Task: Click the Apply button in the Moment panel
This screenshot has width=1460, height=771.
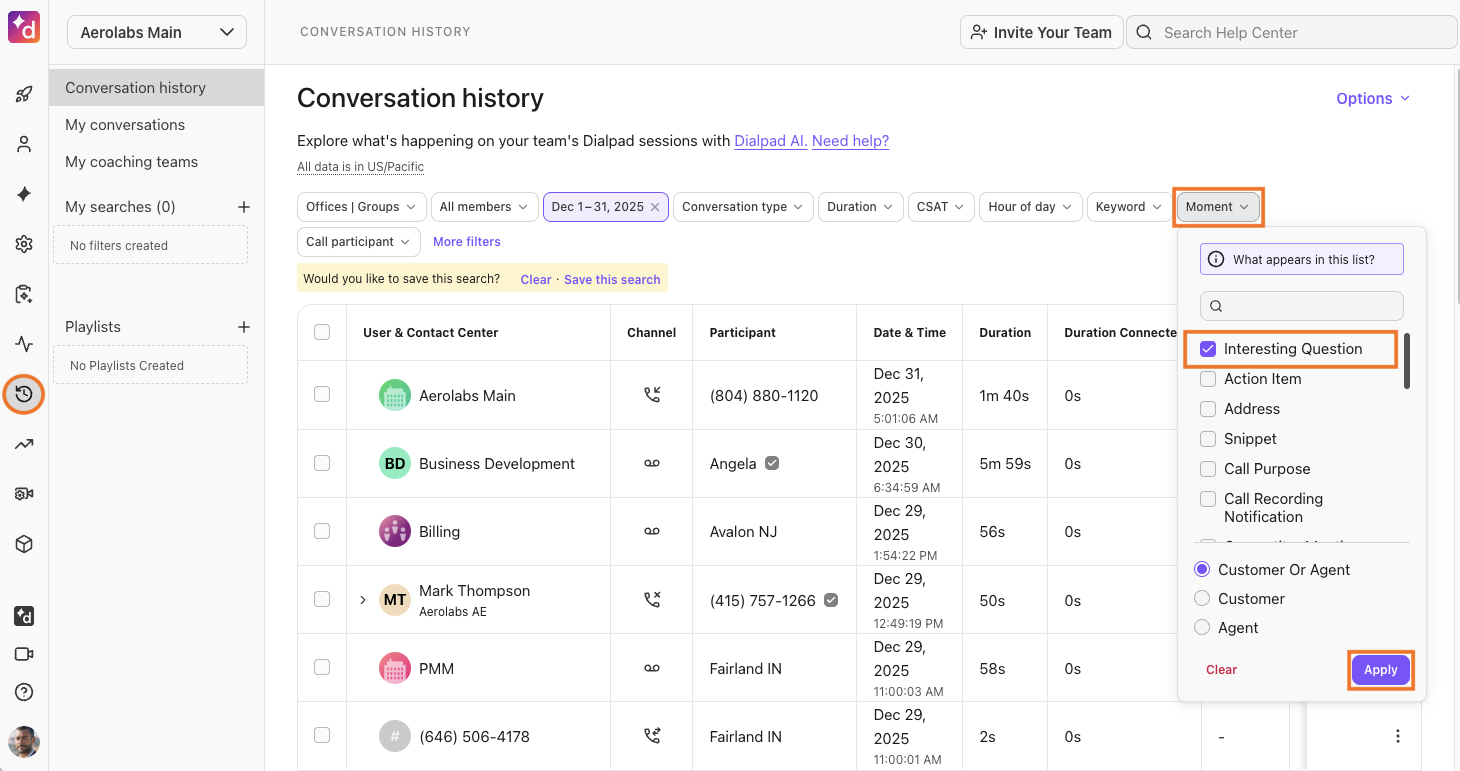Action: click(1380, 669)
